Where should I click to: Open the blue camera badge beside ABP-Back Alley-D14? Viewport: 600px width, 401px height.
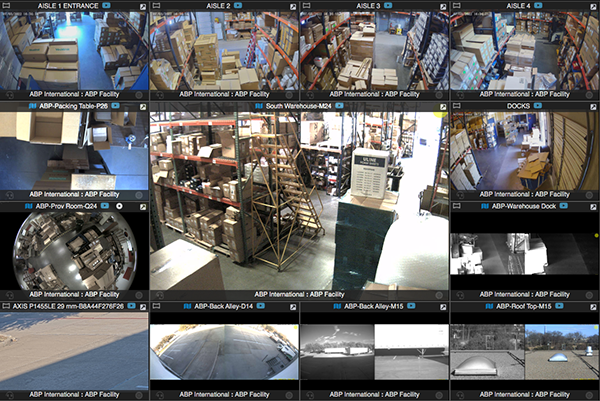coord(260,305)
